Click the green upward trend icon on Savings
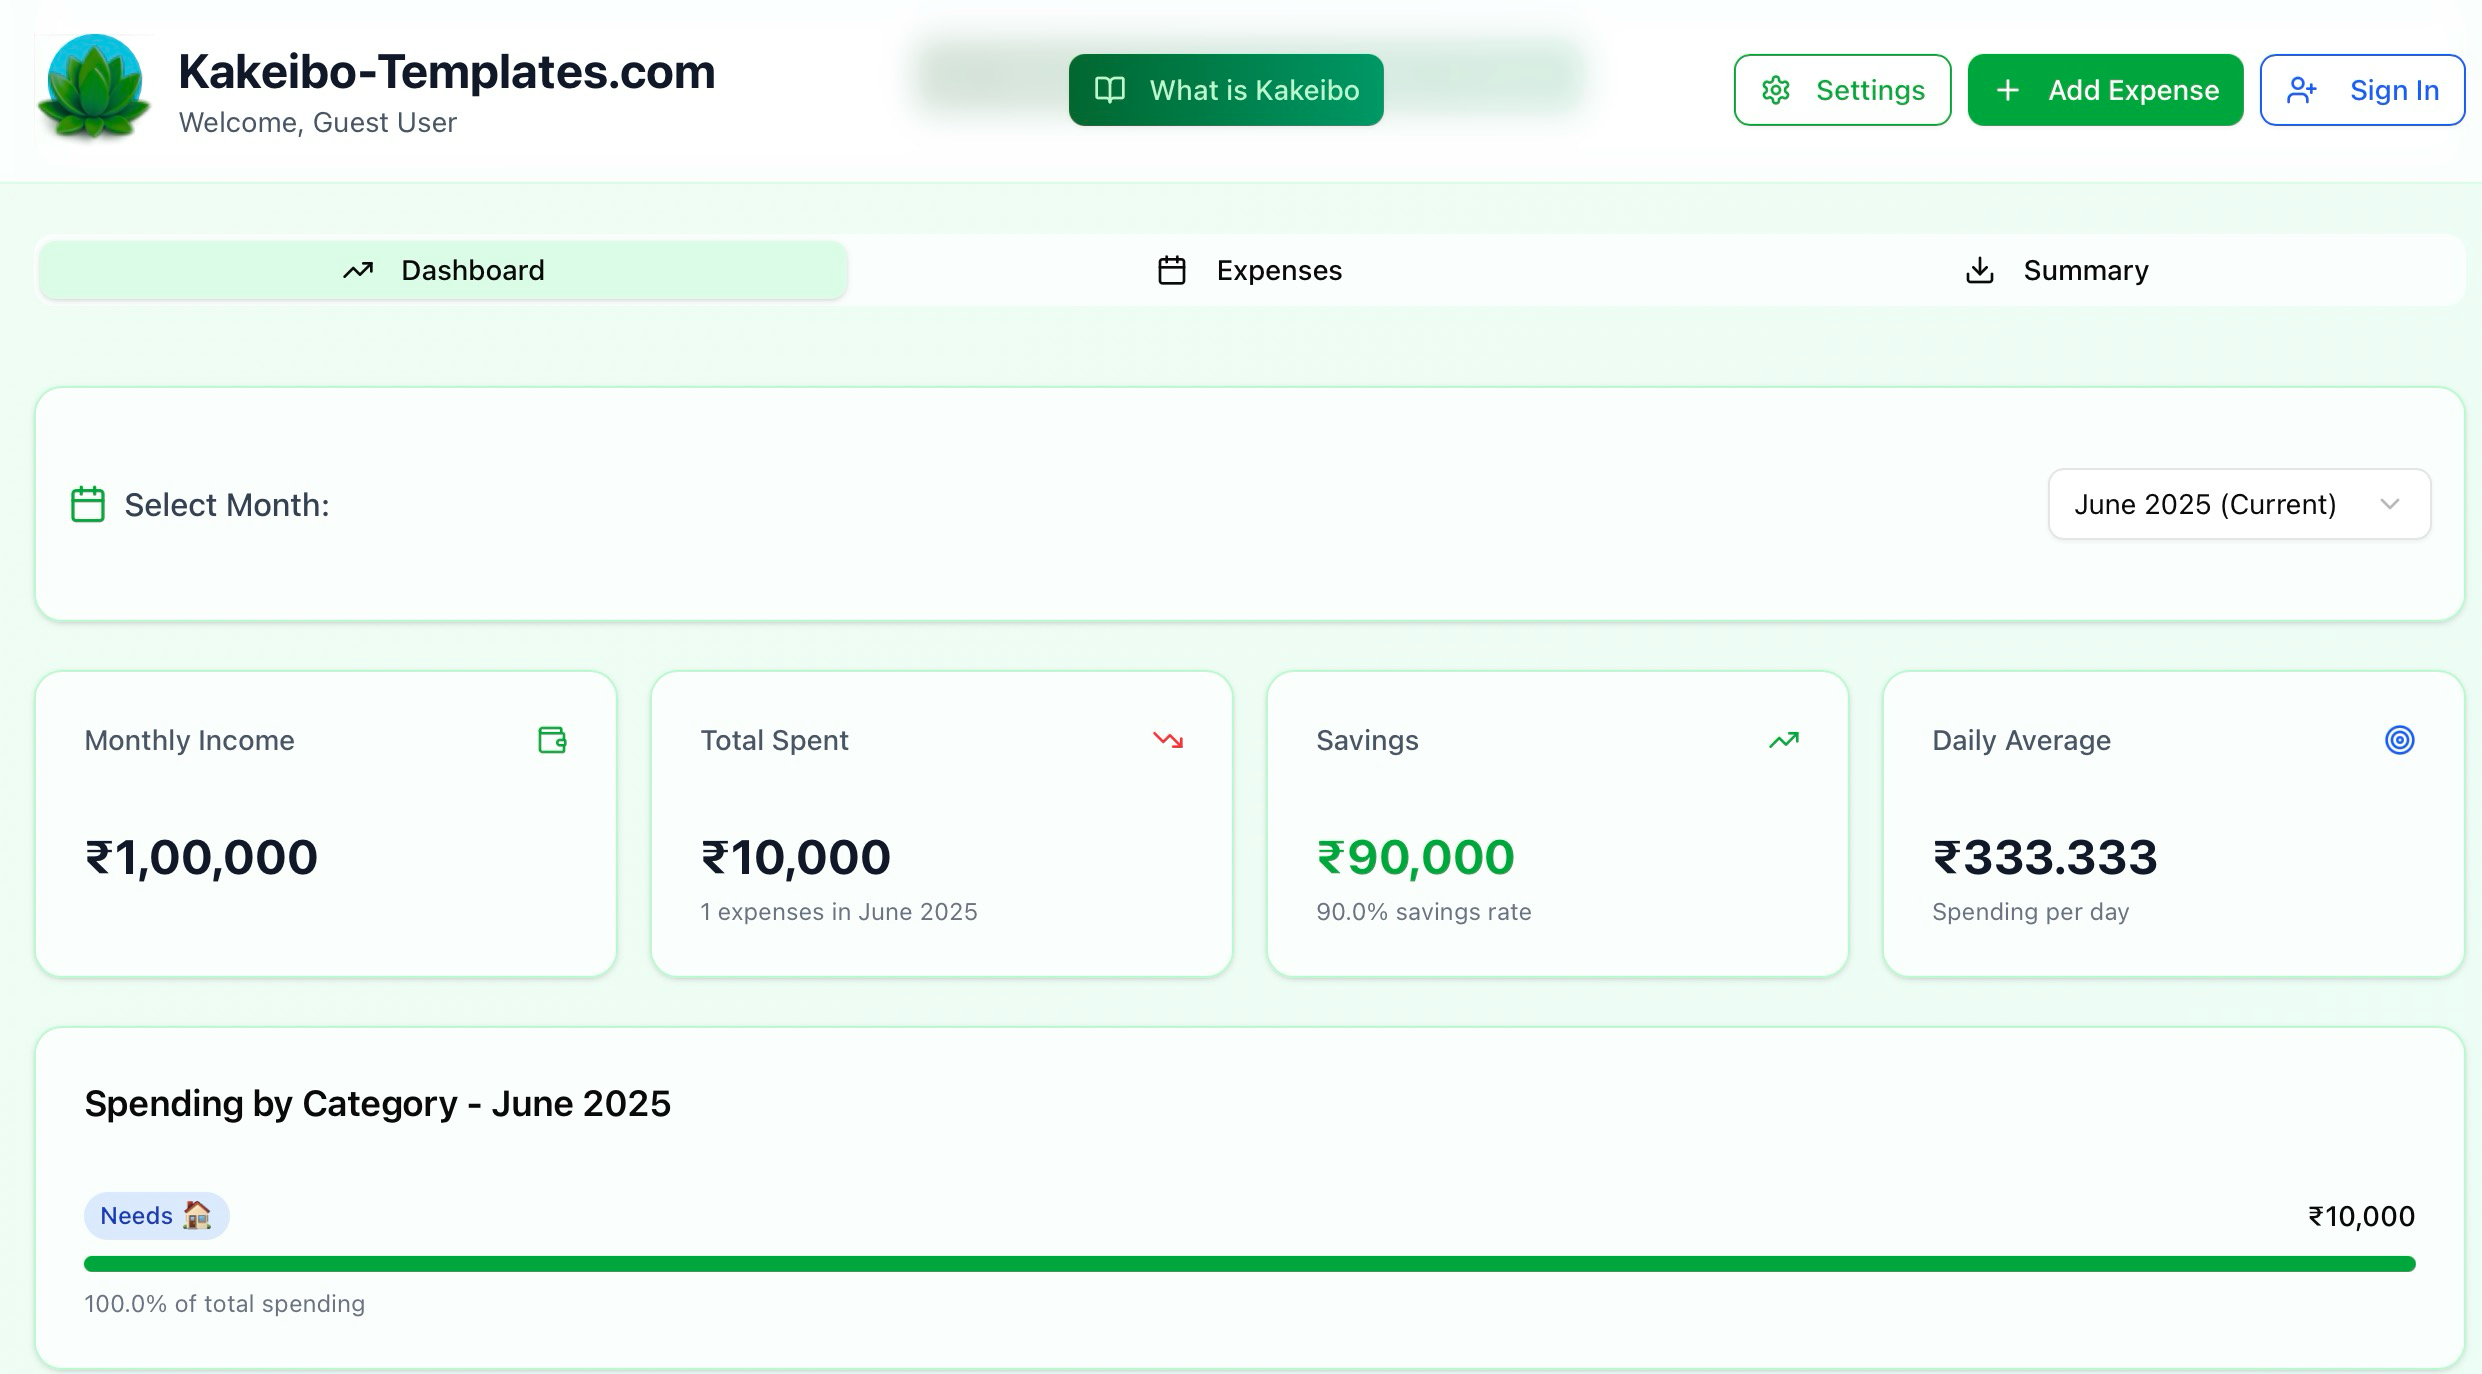Screen dimensions: 2482x1374 coord(1784,740)
